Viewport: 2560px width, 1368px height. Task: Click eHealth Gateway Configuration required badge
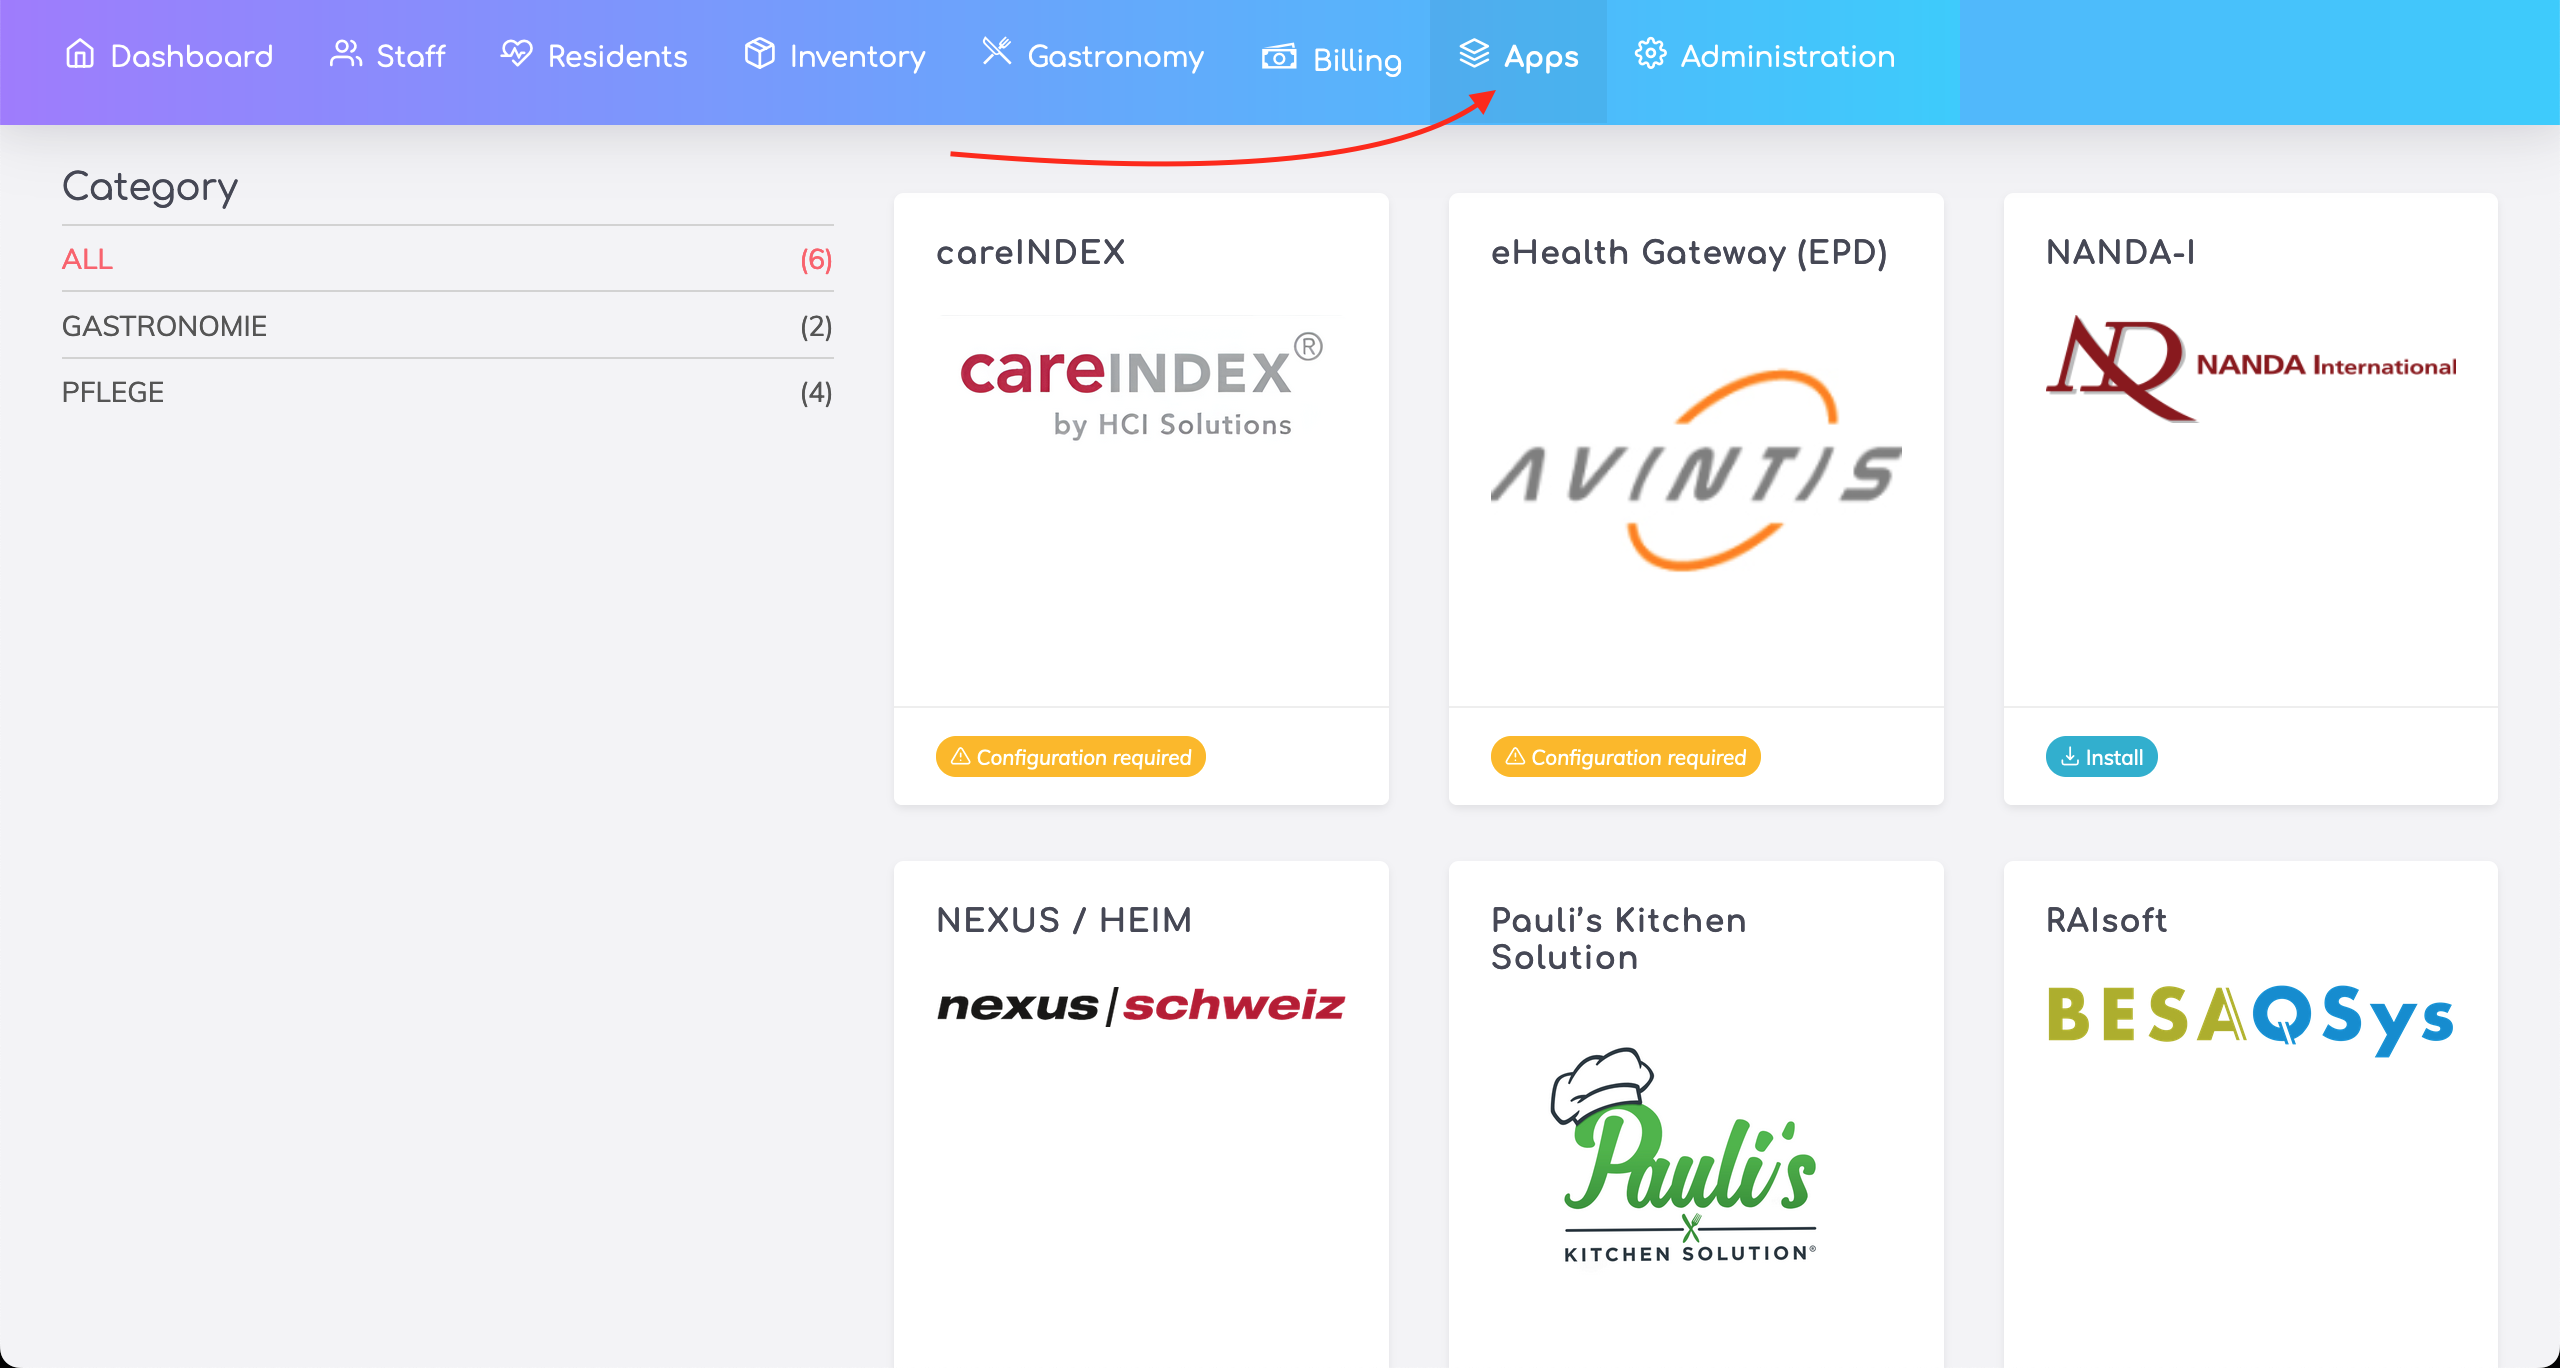coord(1625,757)
